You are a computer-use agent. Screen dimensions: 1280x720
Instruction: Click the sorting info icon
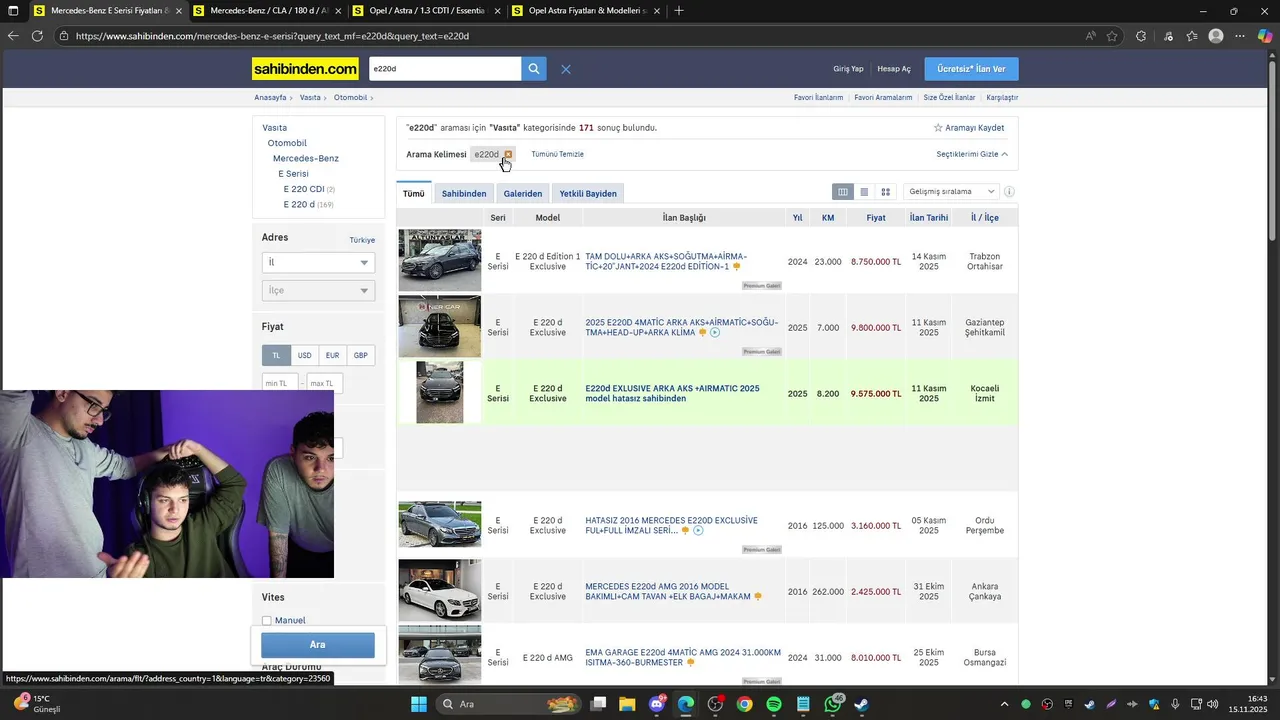(x=1009, y=192)
